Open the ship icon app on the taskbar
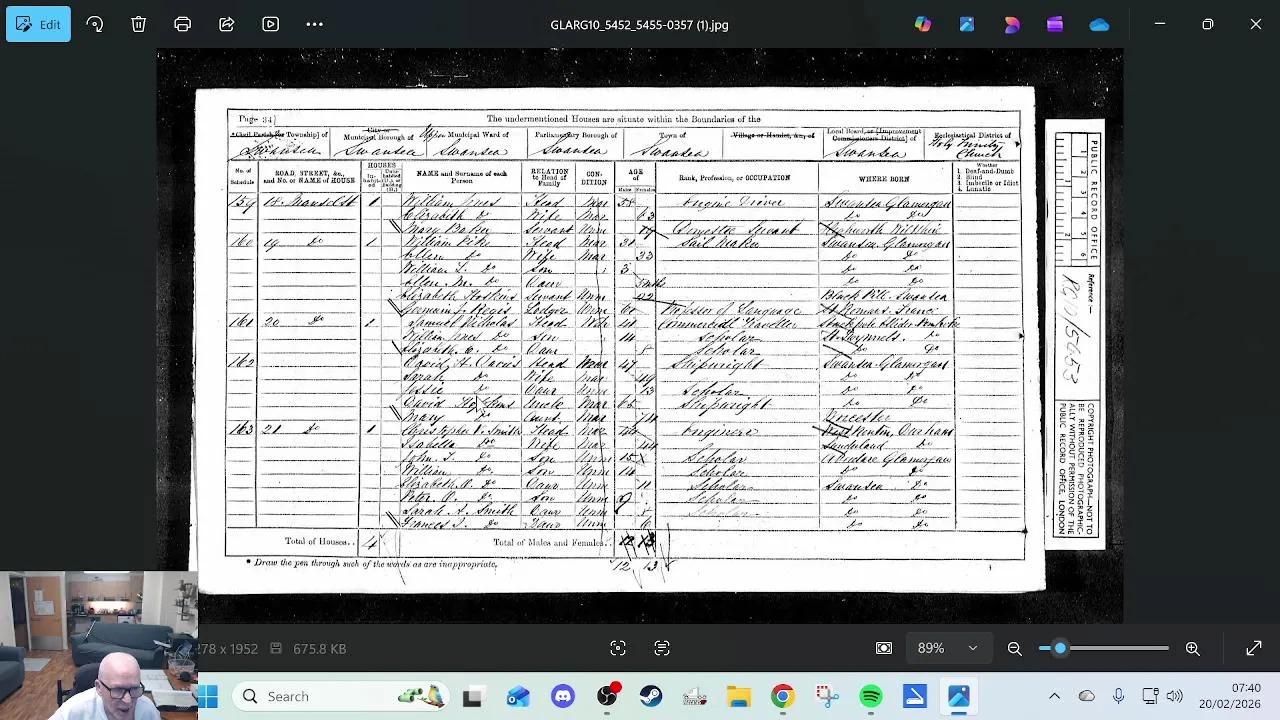The height and width of the screenshot is (720, 1280). (x=695, y=696)
